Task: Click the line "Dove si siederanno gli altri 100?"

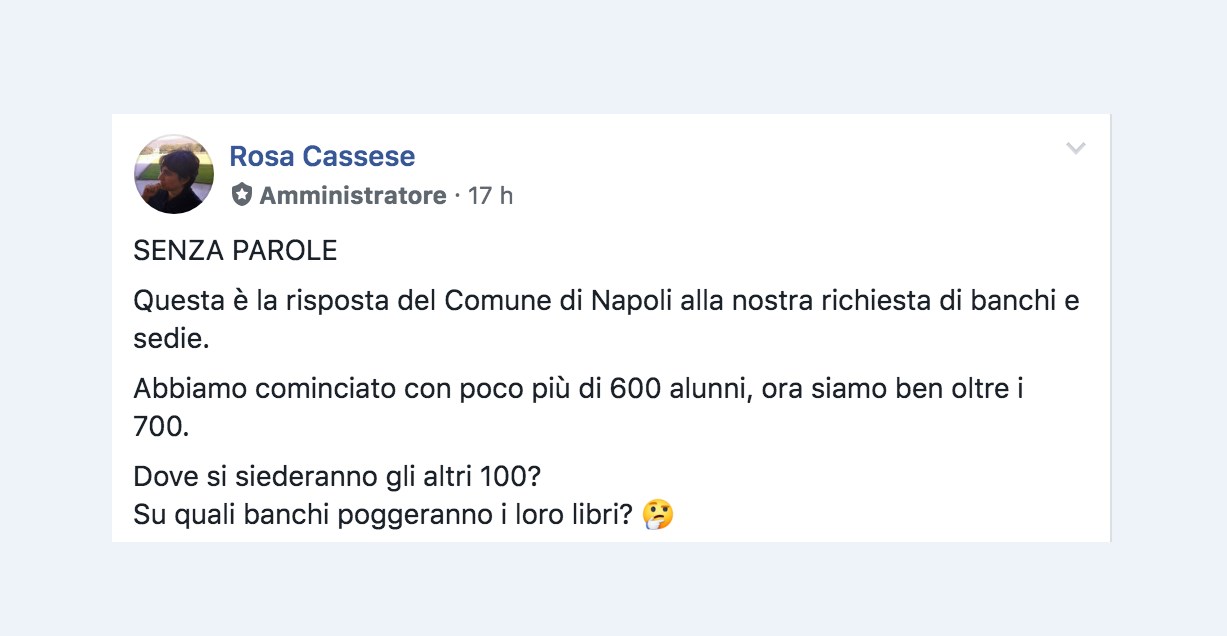Action: 337,477
